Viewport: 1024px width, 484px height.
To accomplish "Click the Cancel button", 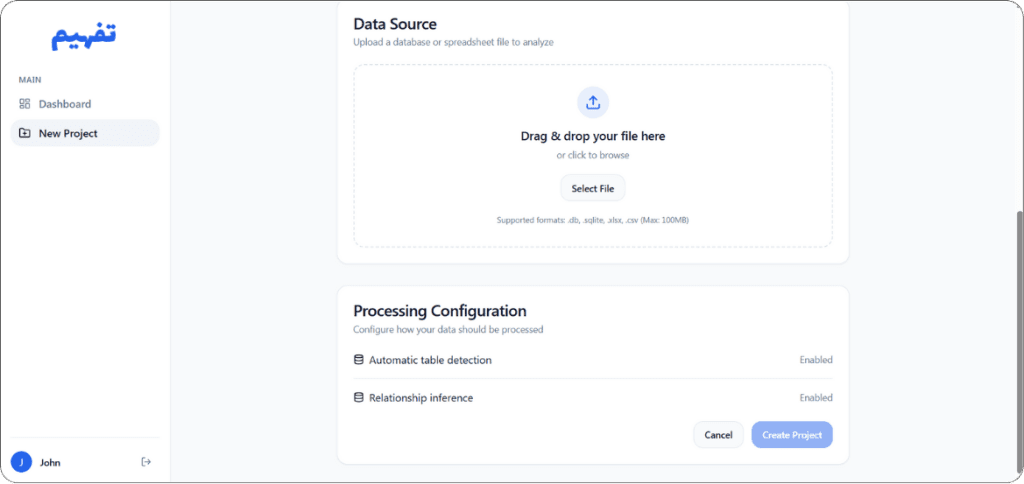I will 718,435.
